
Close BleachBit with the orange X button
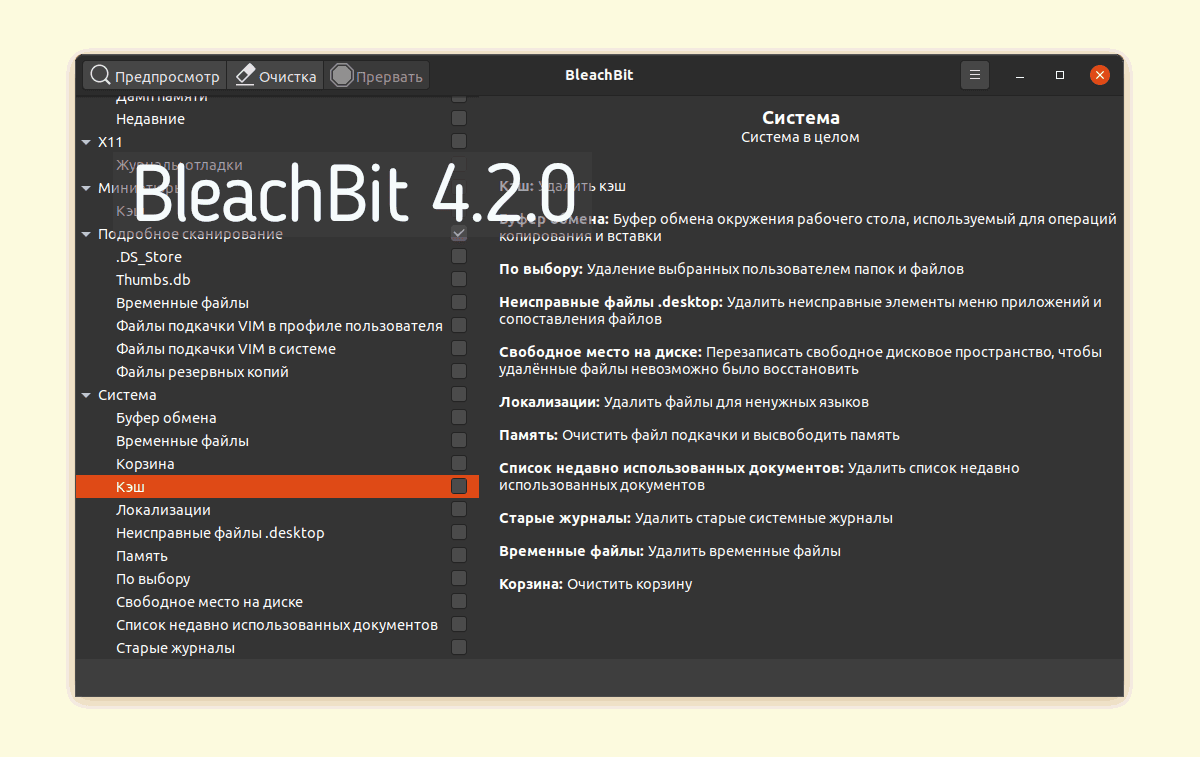1100,75
